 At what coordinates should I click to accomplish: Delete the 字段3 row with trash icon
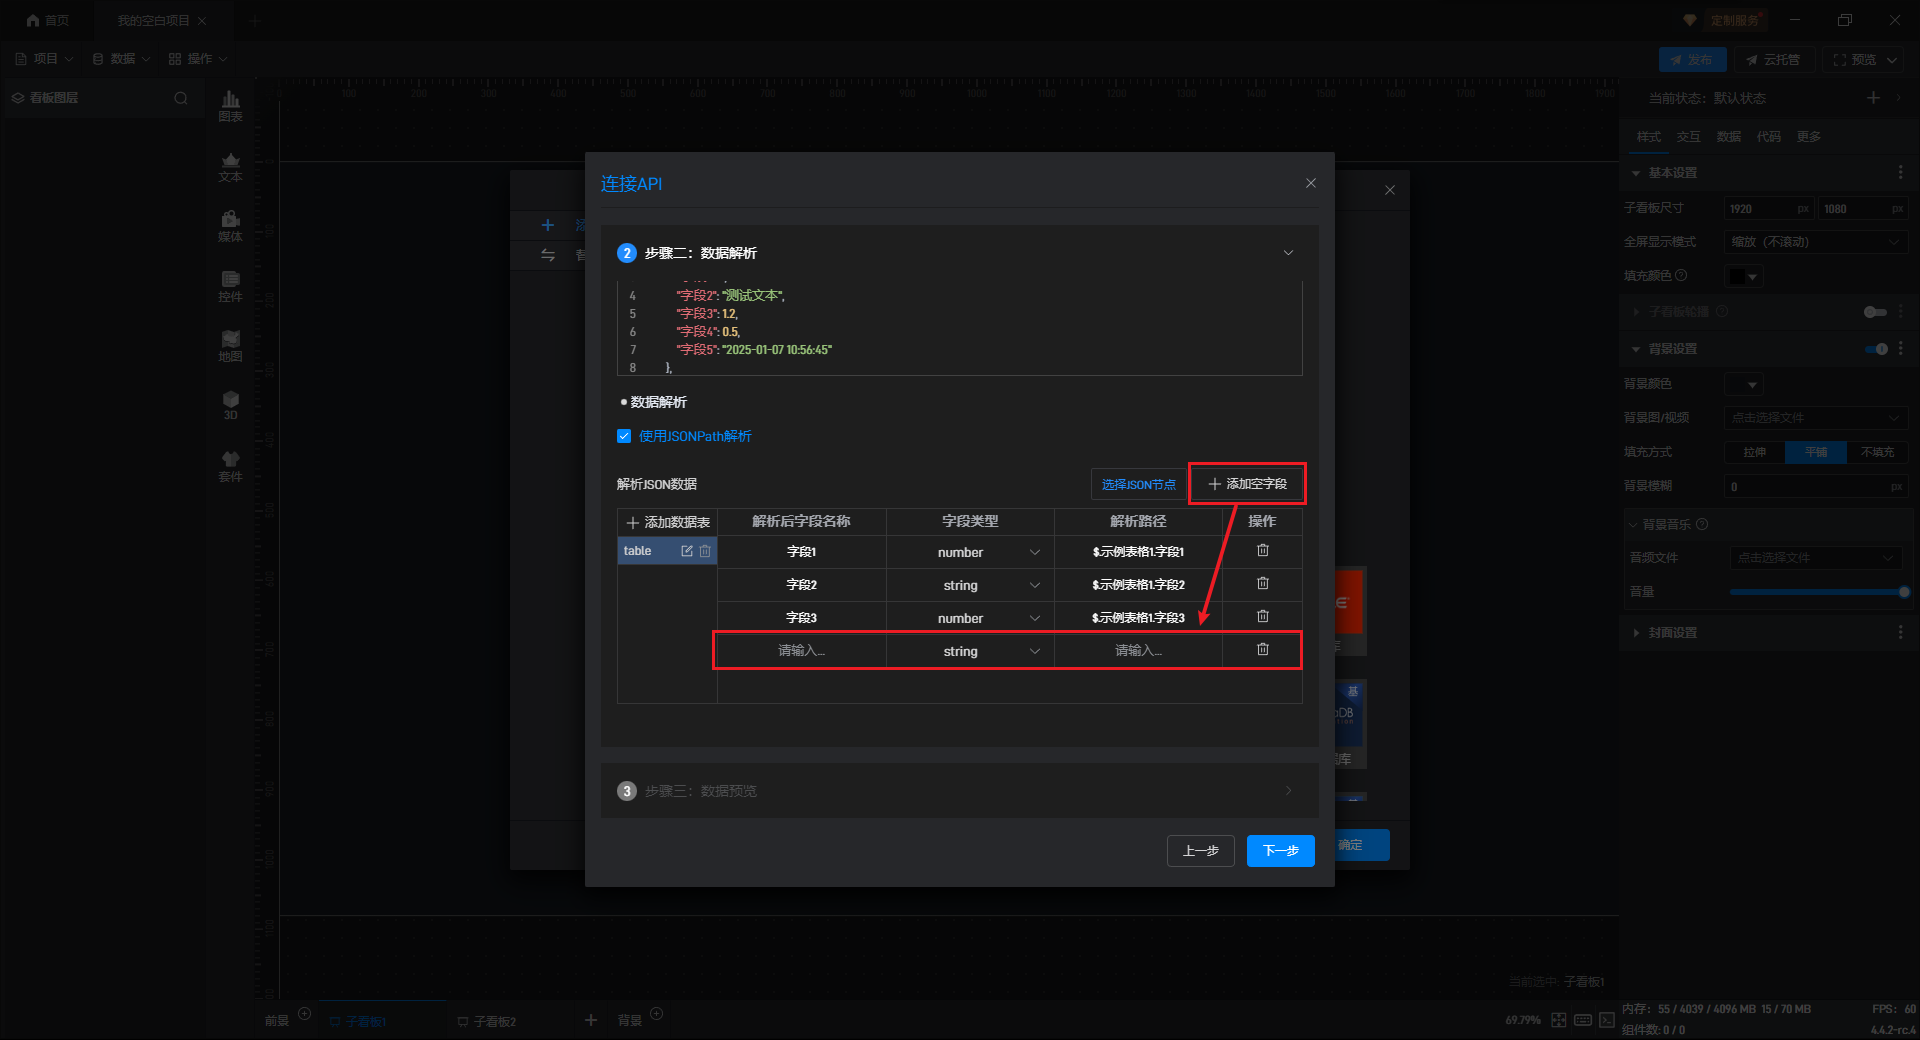tap(1262, 617)
